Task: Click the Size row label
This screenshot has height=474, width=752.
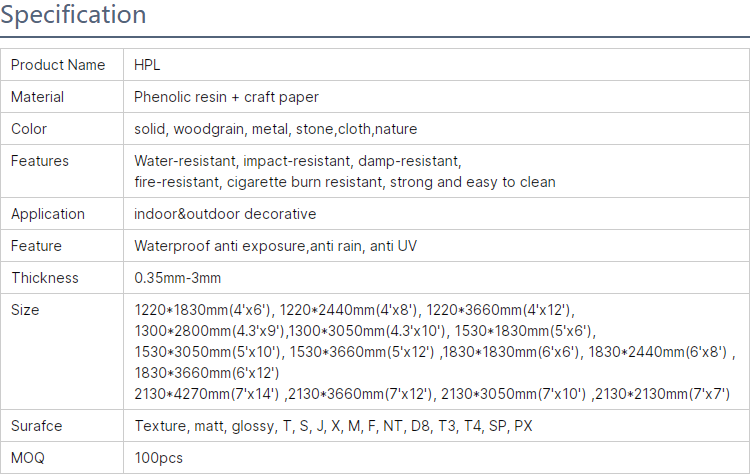Action: coord(25,310)
